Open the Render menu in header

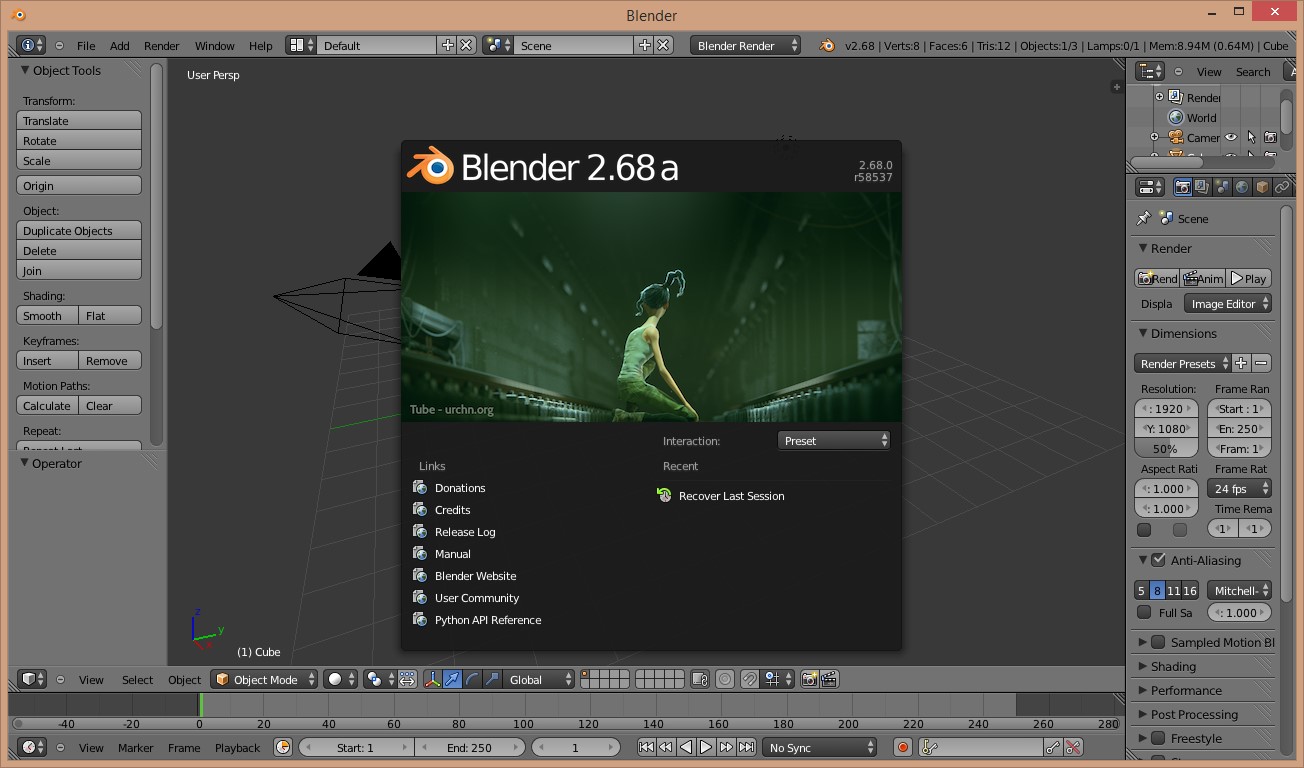(x=161, y=46)
